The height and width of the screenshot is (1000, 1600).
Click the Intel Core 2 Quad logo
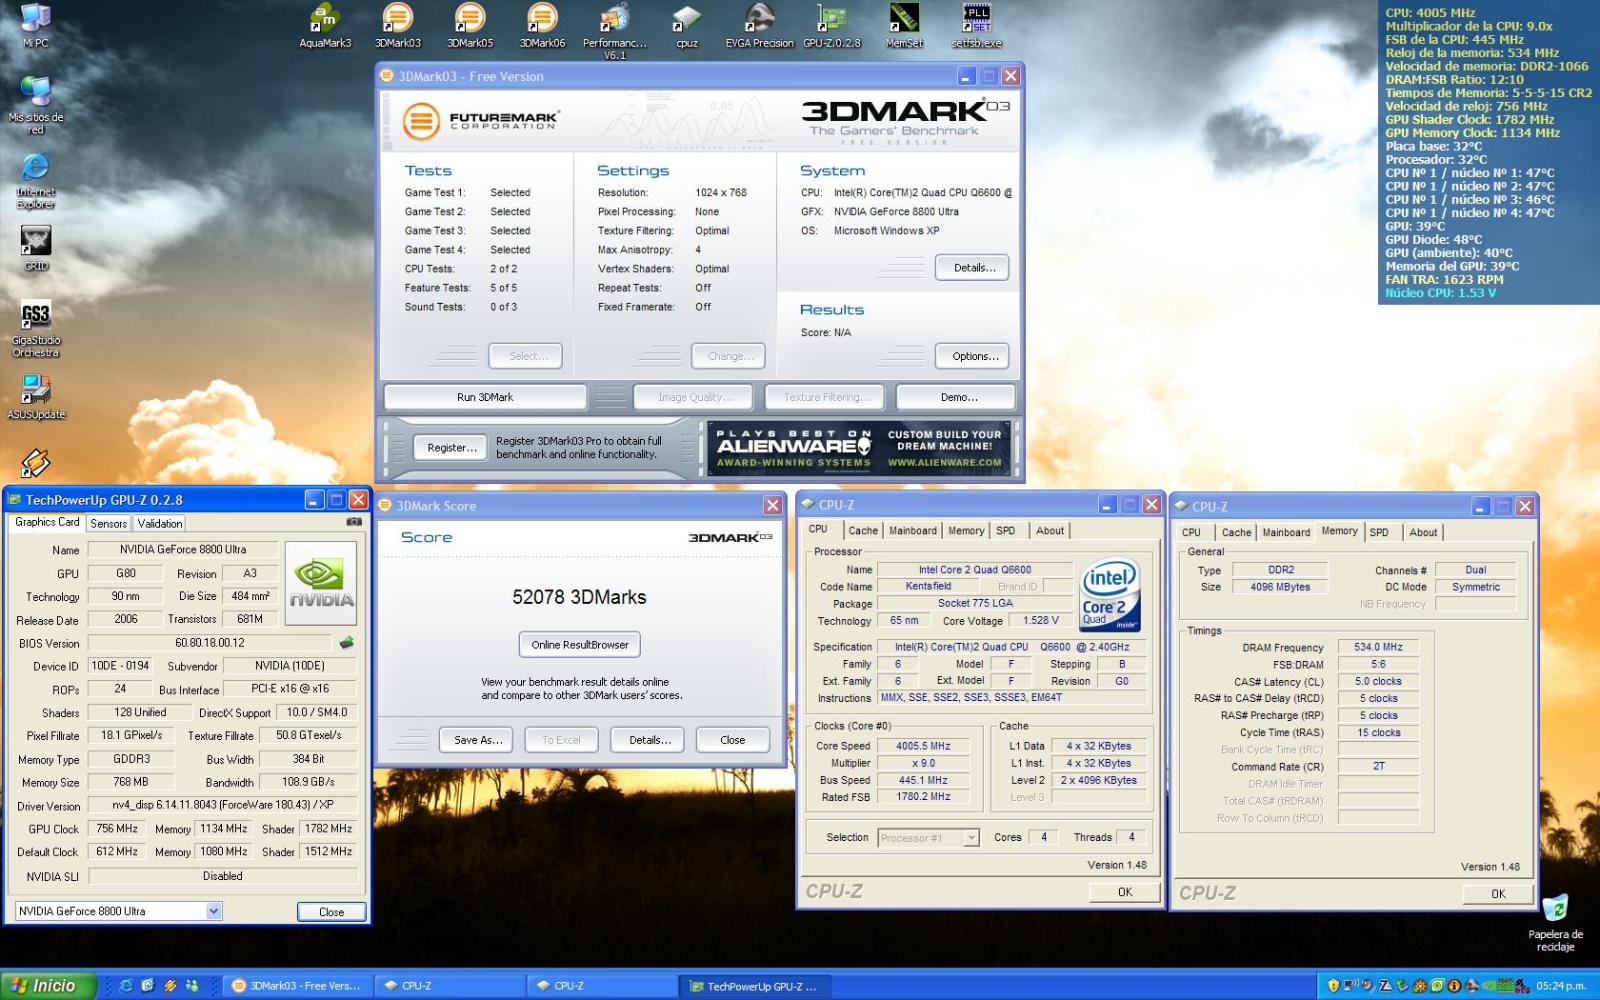[1110, 596]
